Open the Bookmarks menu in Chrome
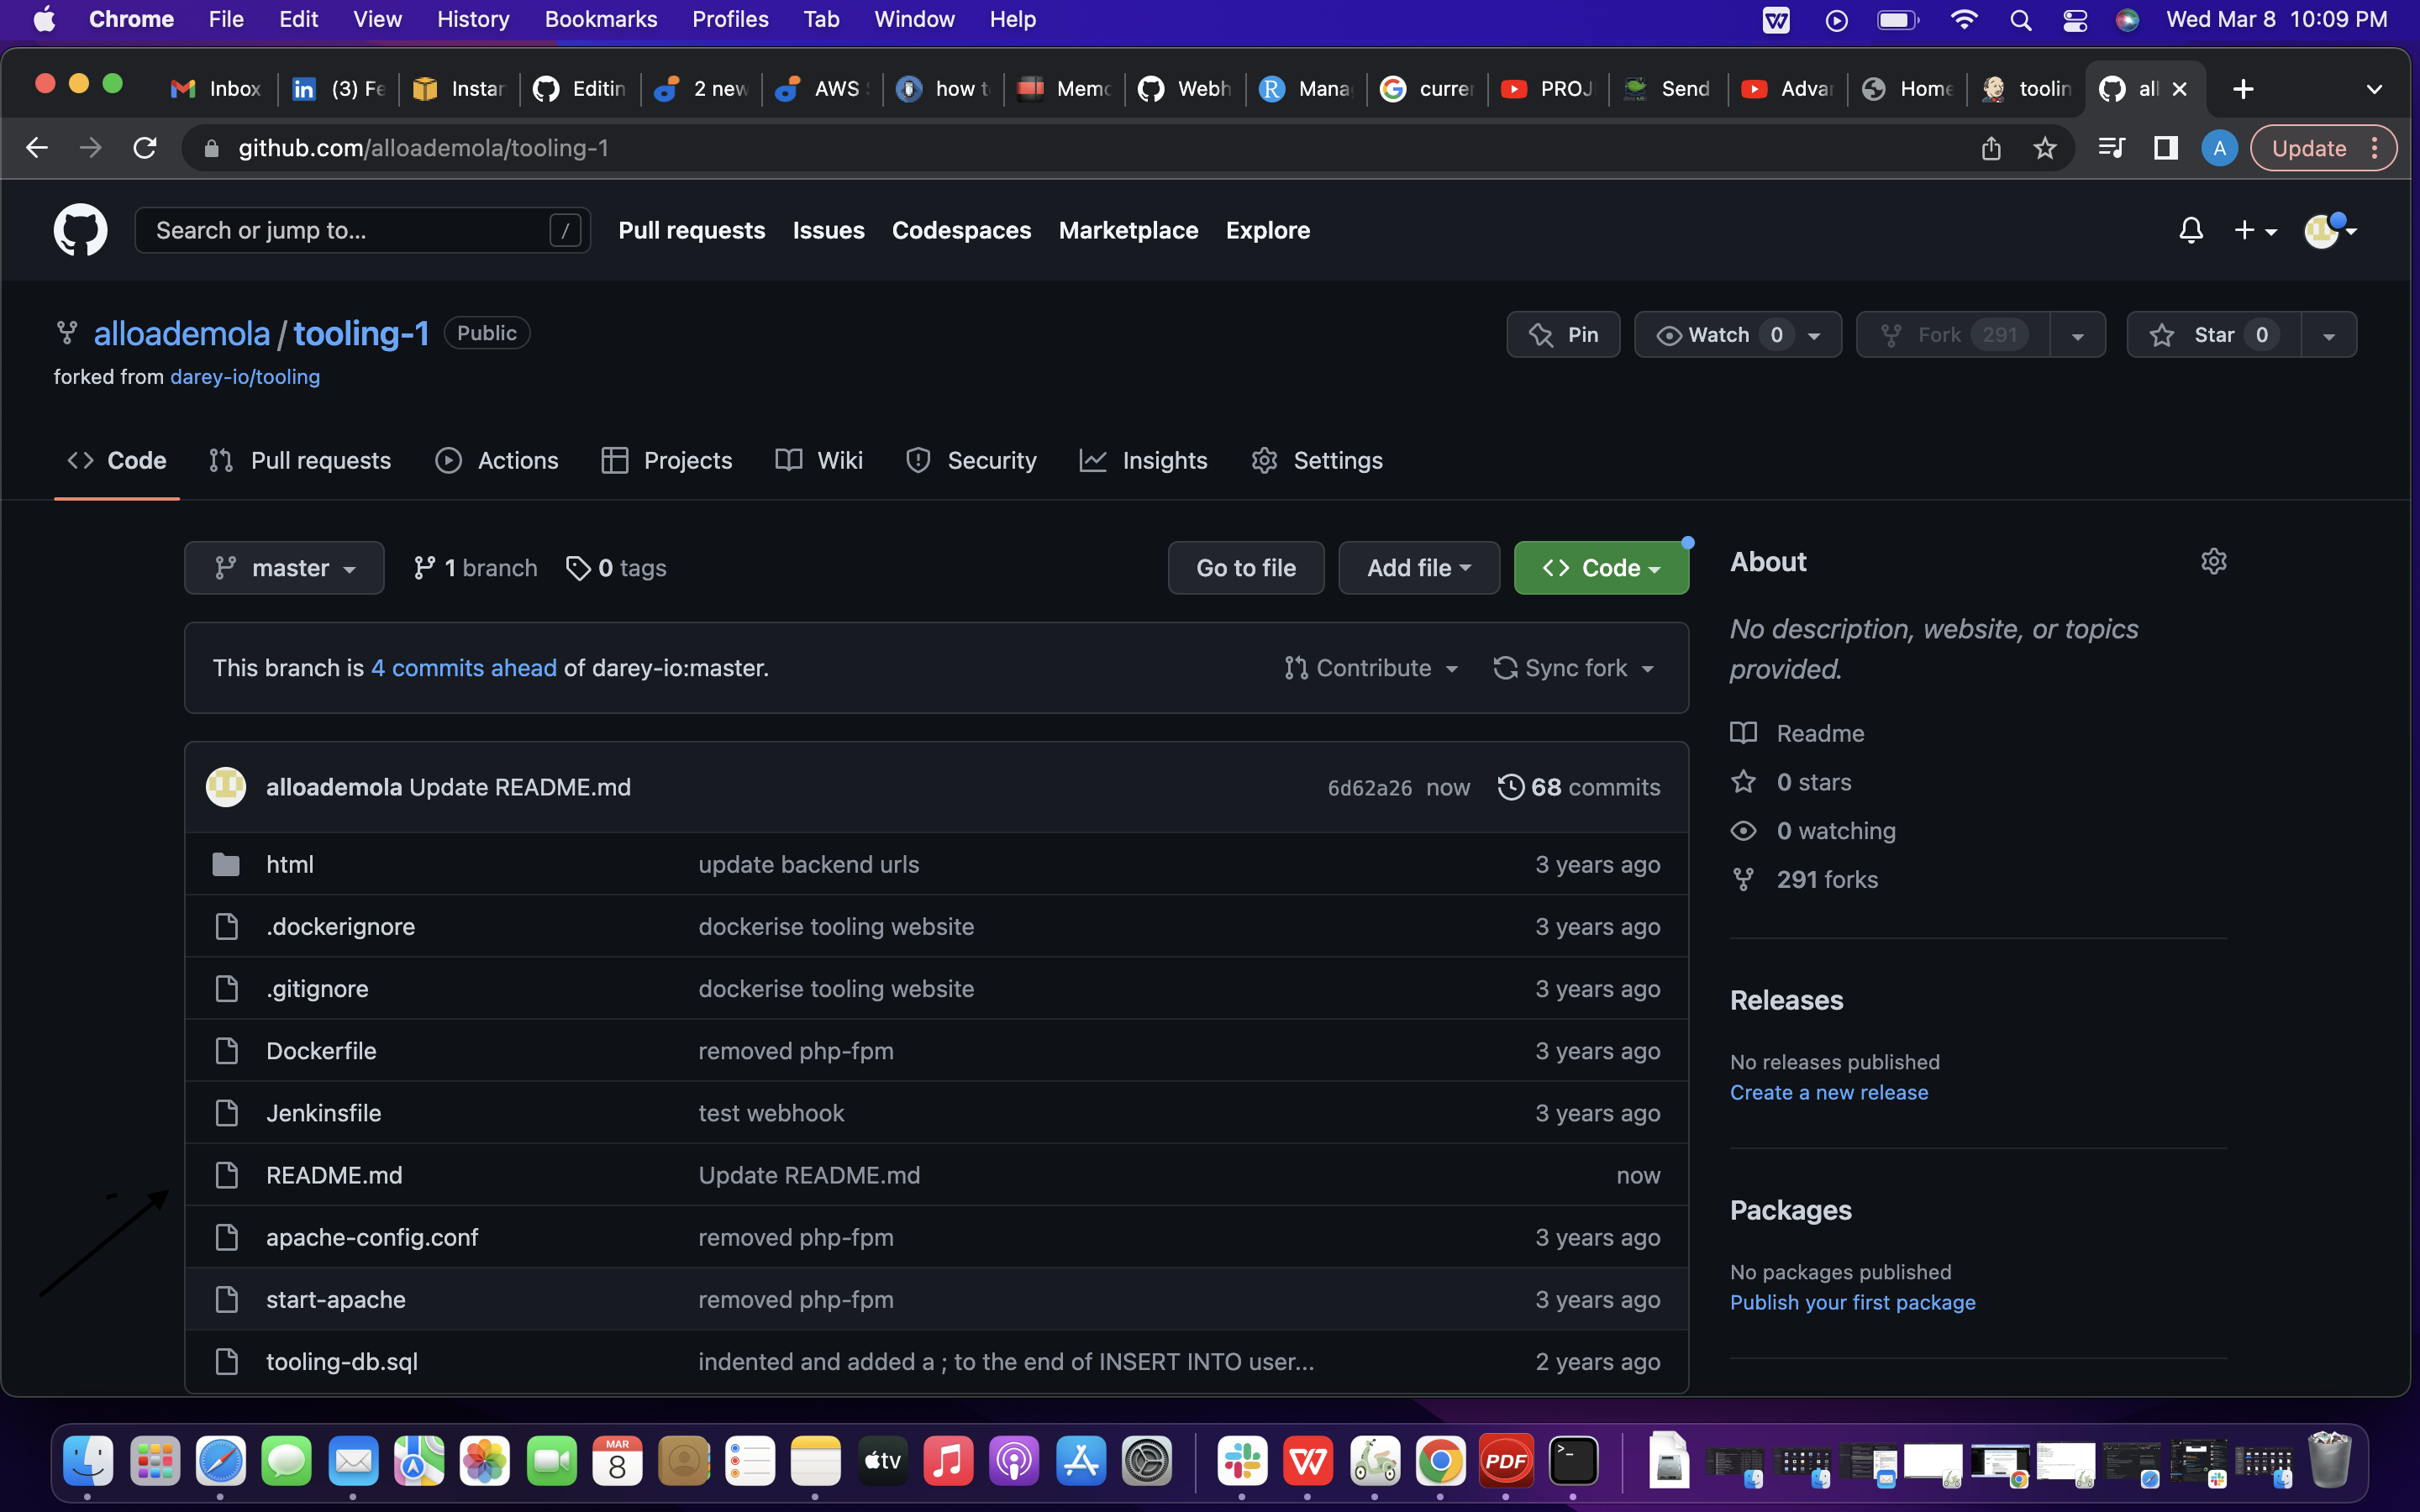The height and width of the screenshot is (1512, 2420). click(600, 19)
